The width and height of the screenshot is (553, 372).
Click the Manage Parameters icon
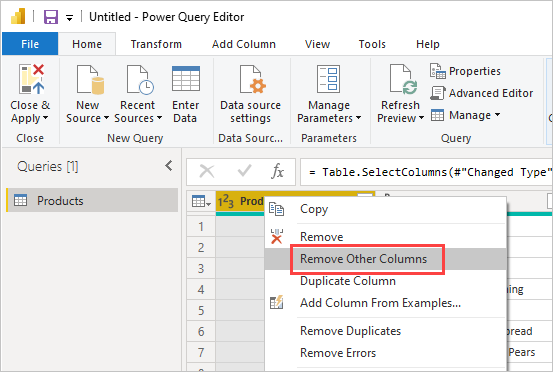pyautogui.click(x=328, y=79)
